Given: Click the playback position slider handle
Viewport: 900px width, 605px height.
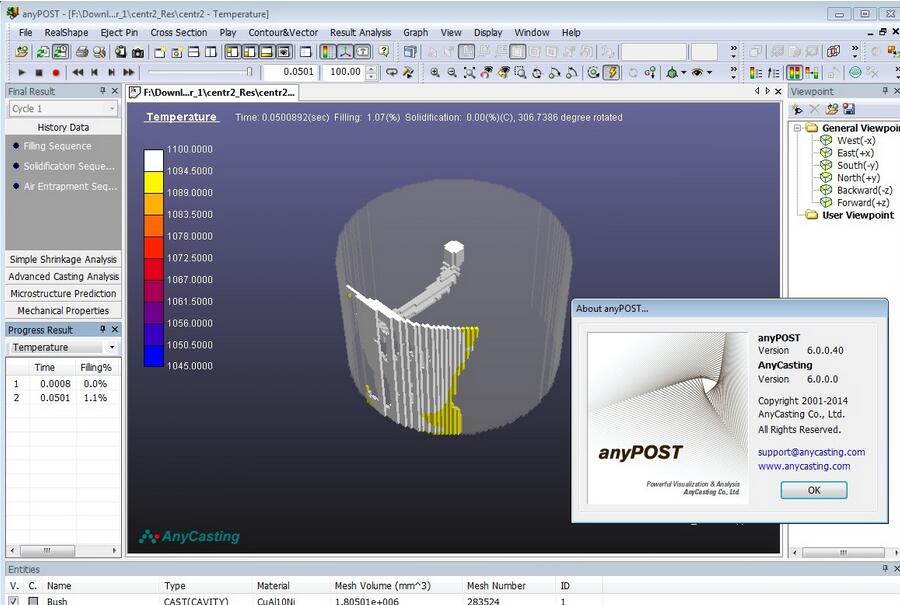Looking at the screenshot, I should pyautogui.click(x=249, y=72).
